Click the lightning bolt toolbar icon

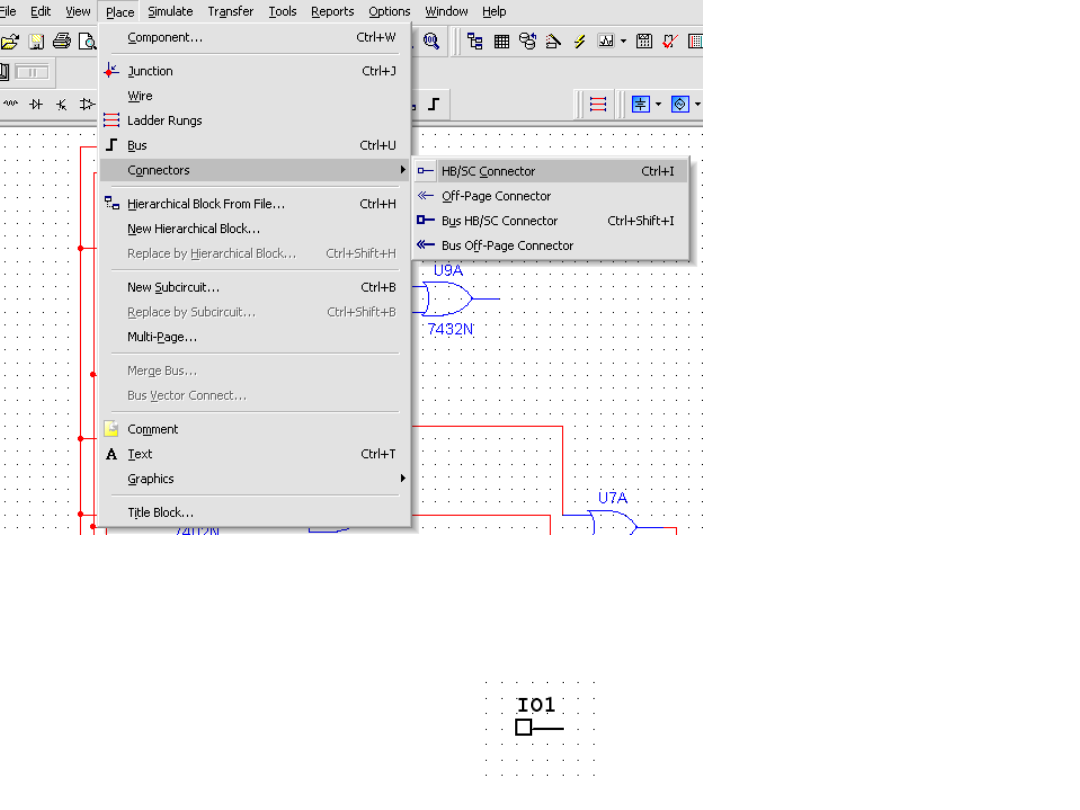(579, 41)
